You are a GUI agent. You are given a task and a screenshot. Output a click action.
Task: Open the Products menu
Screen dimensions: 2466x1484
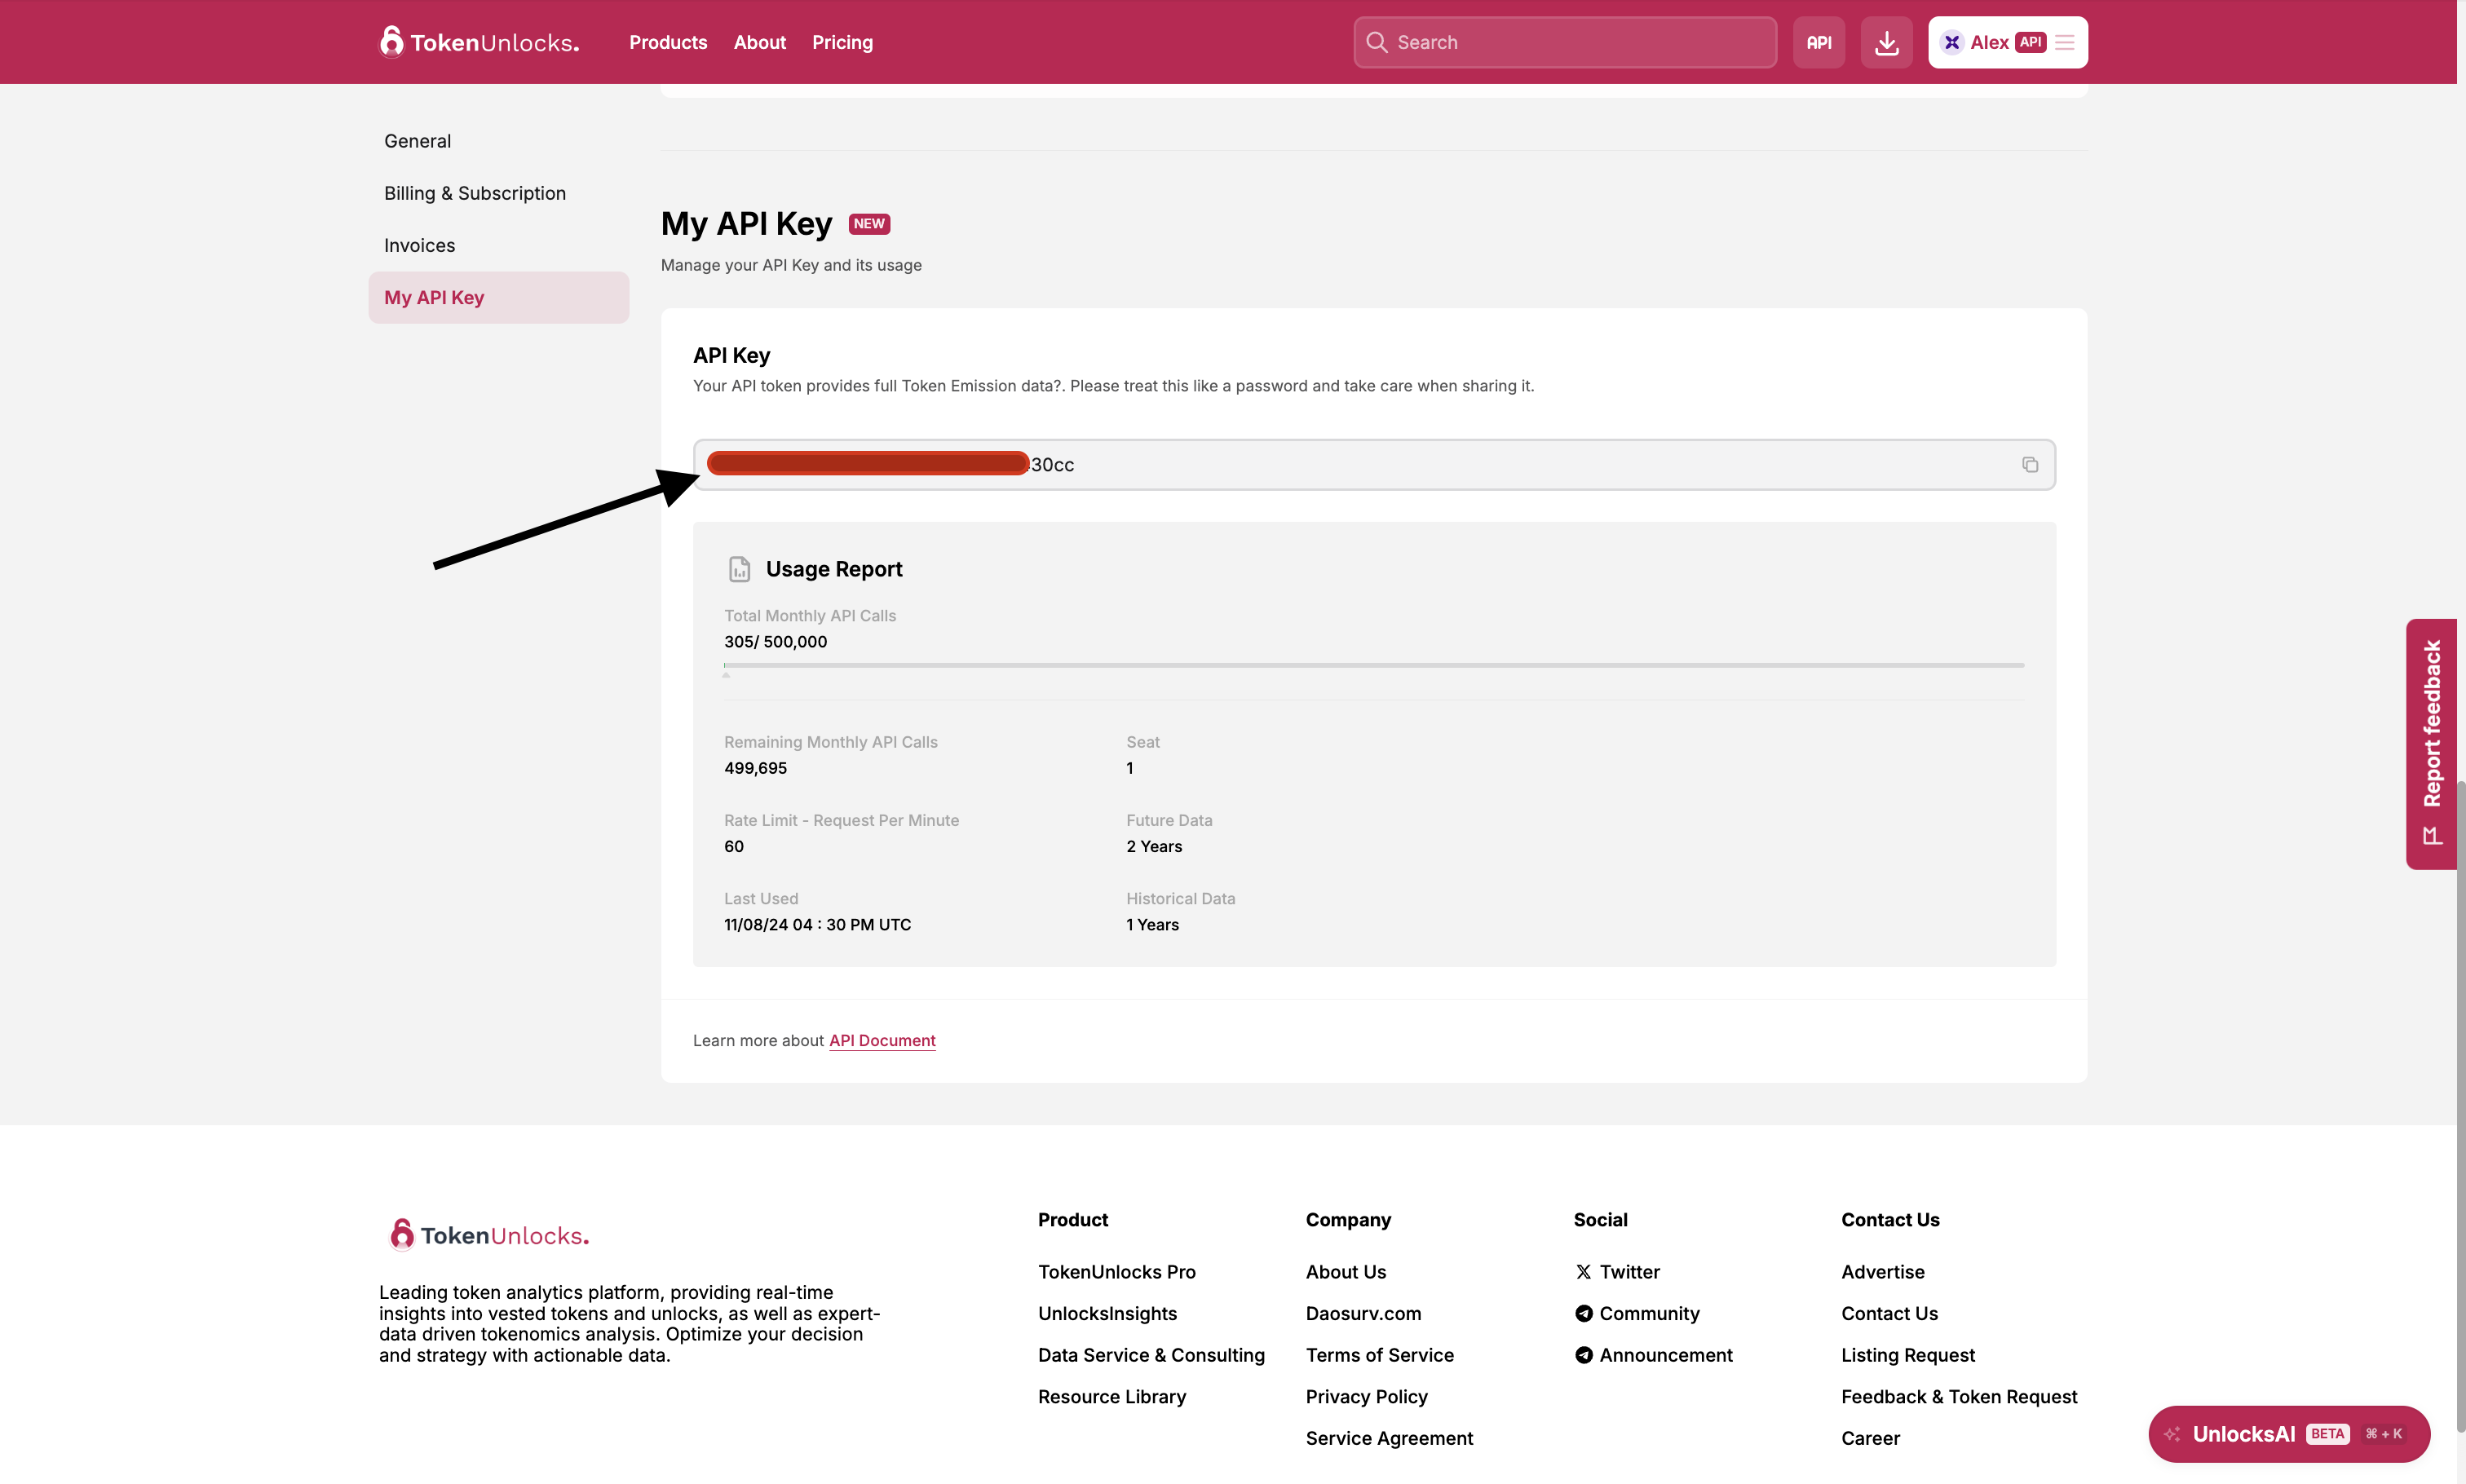668,42
